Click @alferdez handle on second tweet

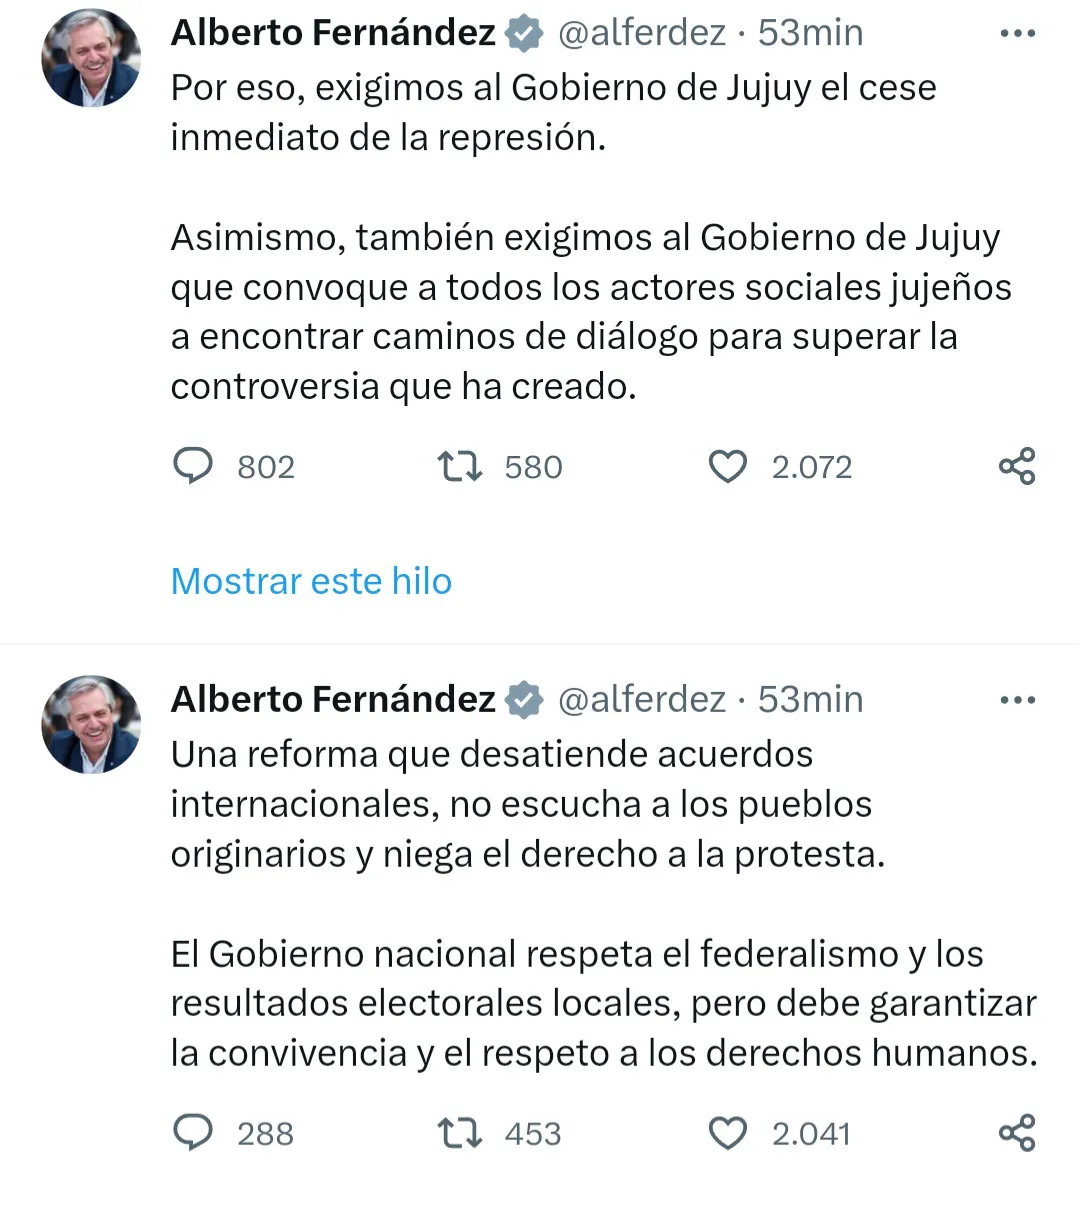tap(641, 700)
